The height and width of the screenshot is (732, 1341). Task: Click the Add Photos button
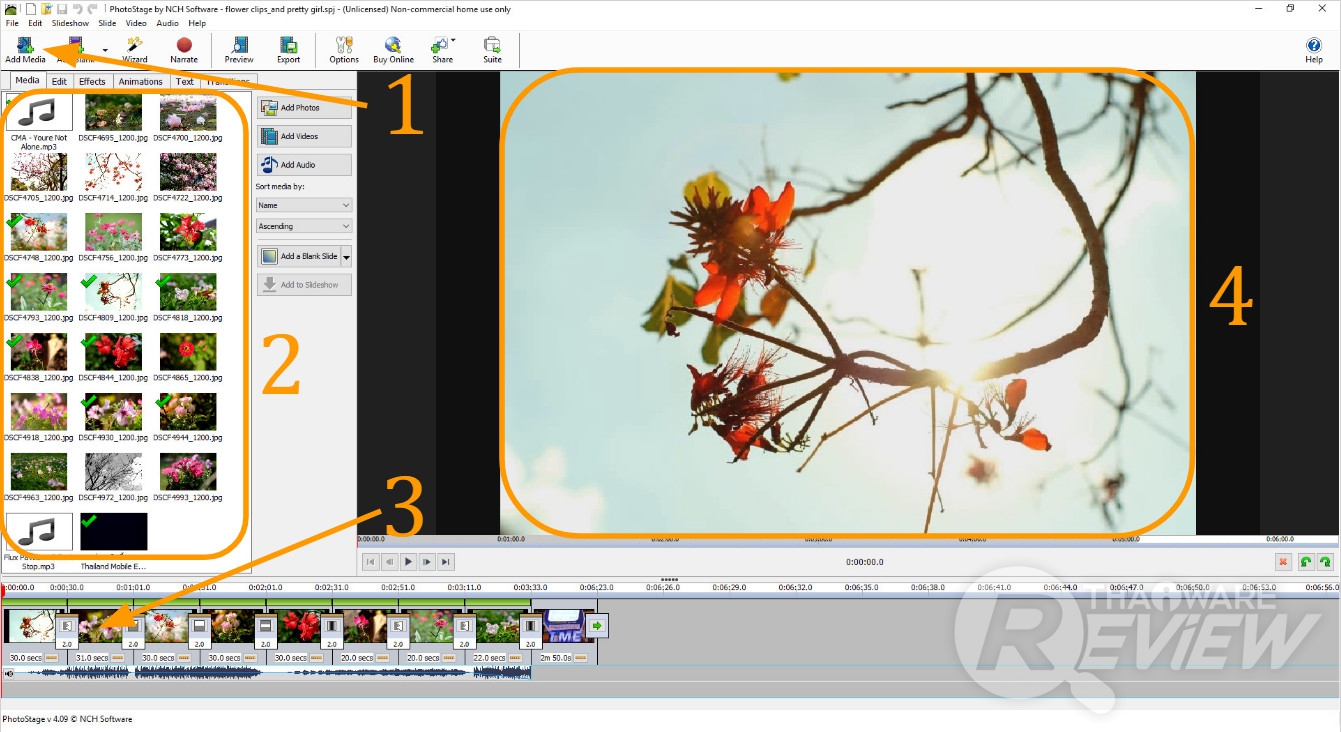coord(304,108)
